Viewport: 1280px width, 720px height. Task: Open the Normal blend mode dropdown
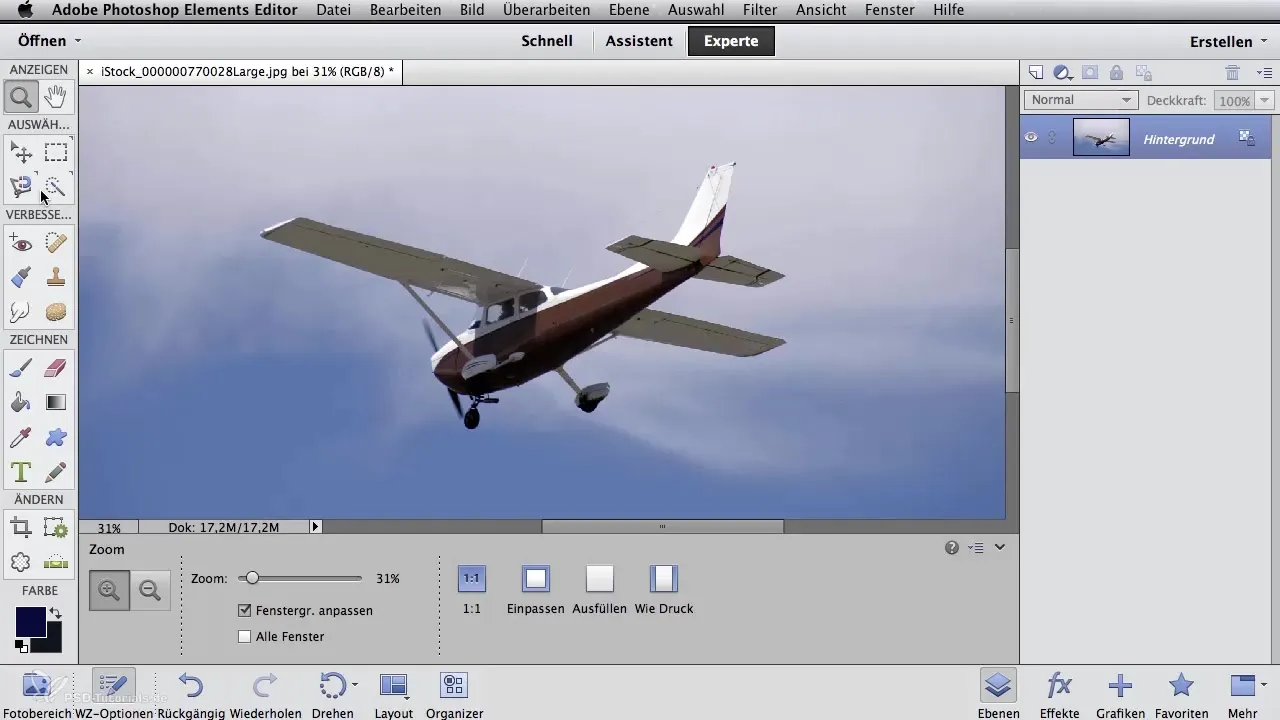tap(1081, 100)
